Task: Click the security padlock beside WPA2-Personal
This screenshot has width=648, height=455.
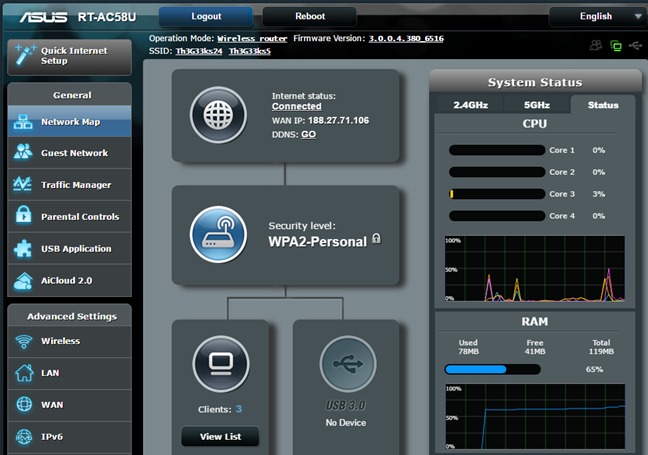Action: (x=376, y=238)
